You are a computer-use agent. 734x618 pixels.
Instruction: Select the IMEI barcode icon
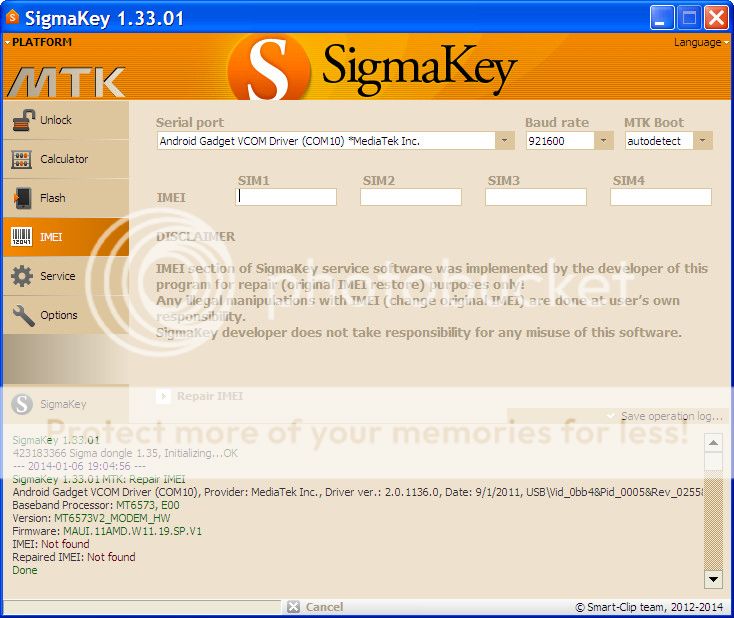click(x=22, y=237)
